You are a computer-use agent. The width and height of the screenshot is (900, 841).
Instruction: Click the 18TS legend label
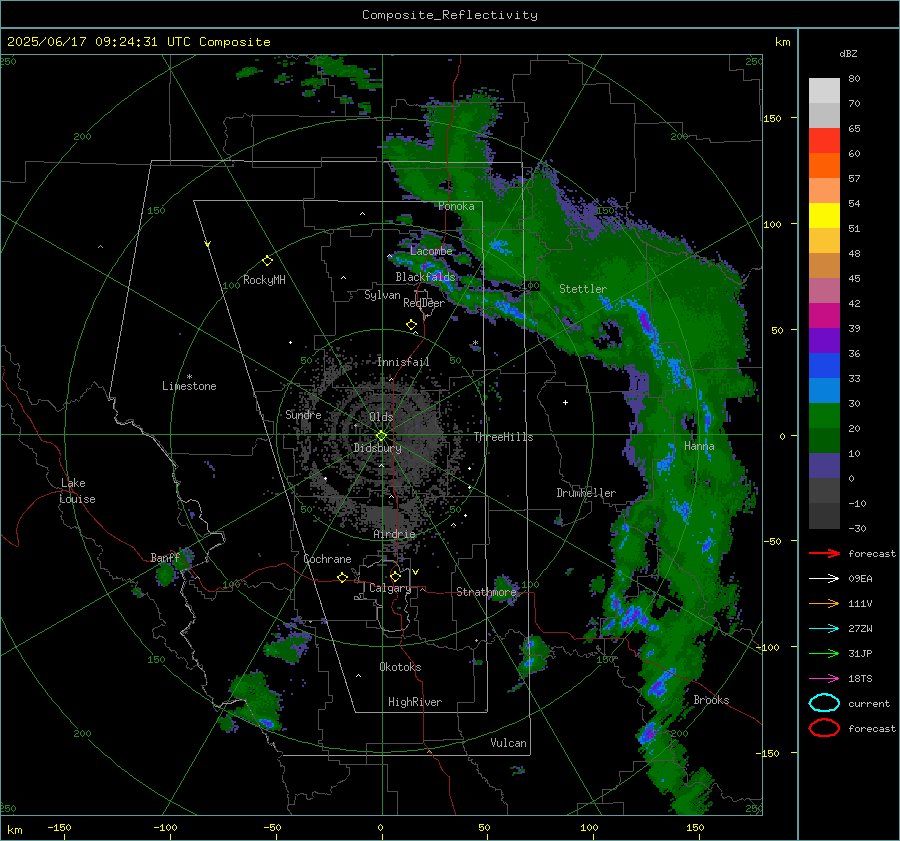pyautogui.click(x=860, y=679)
